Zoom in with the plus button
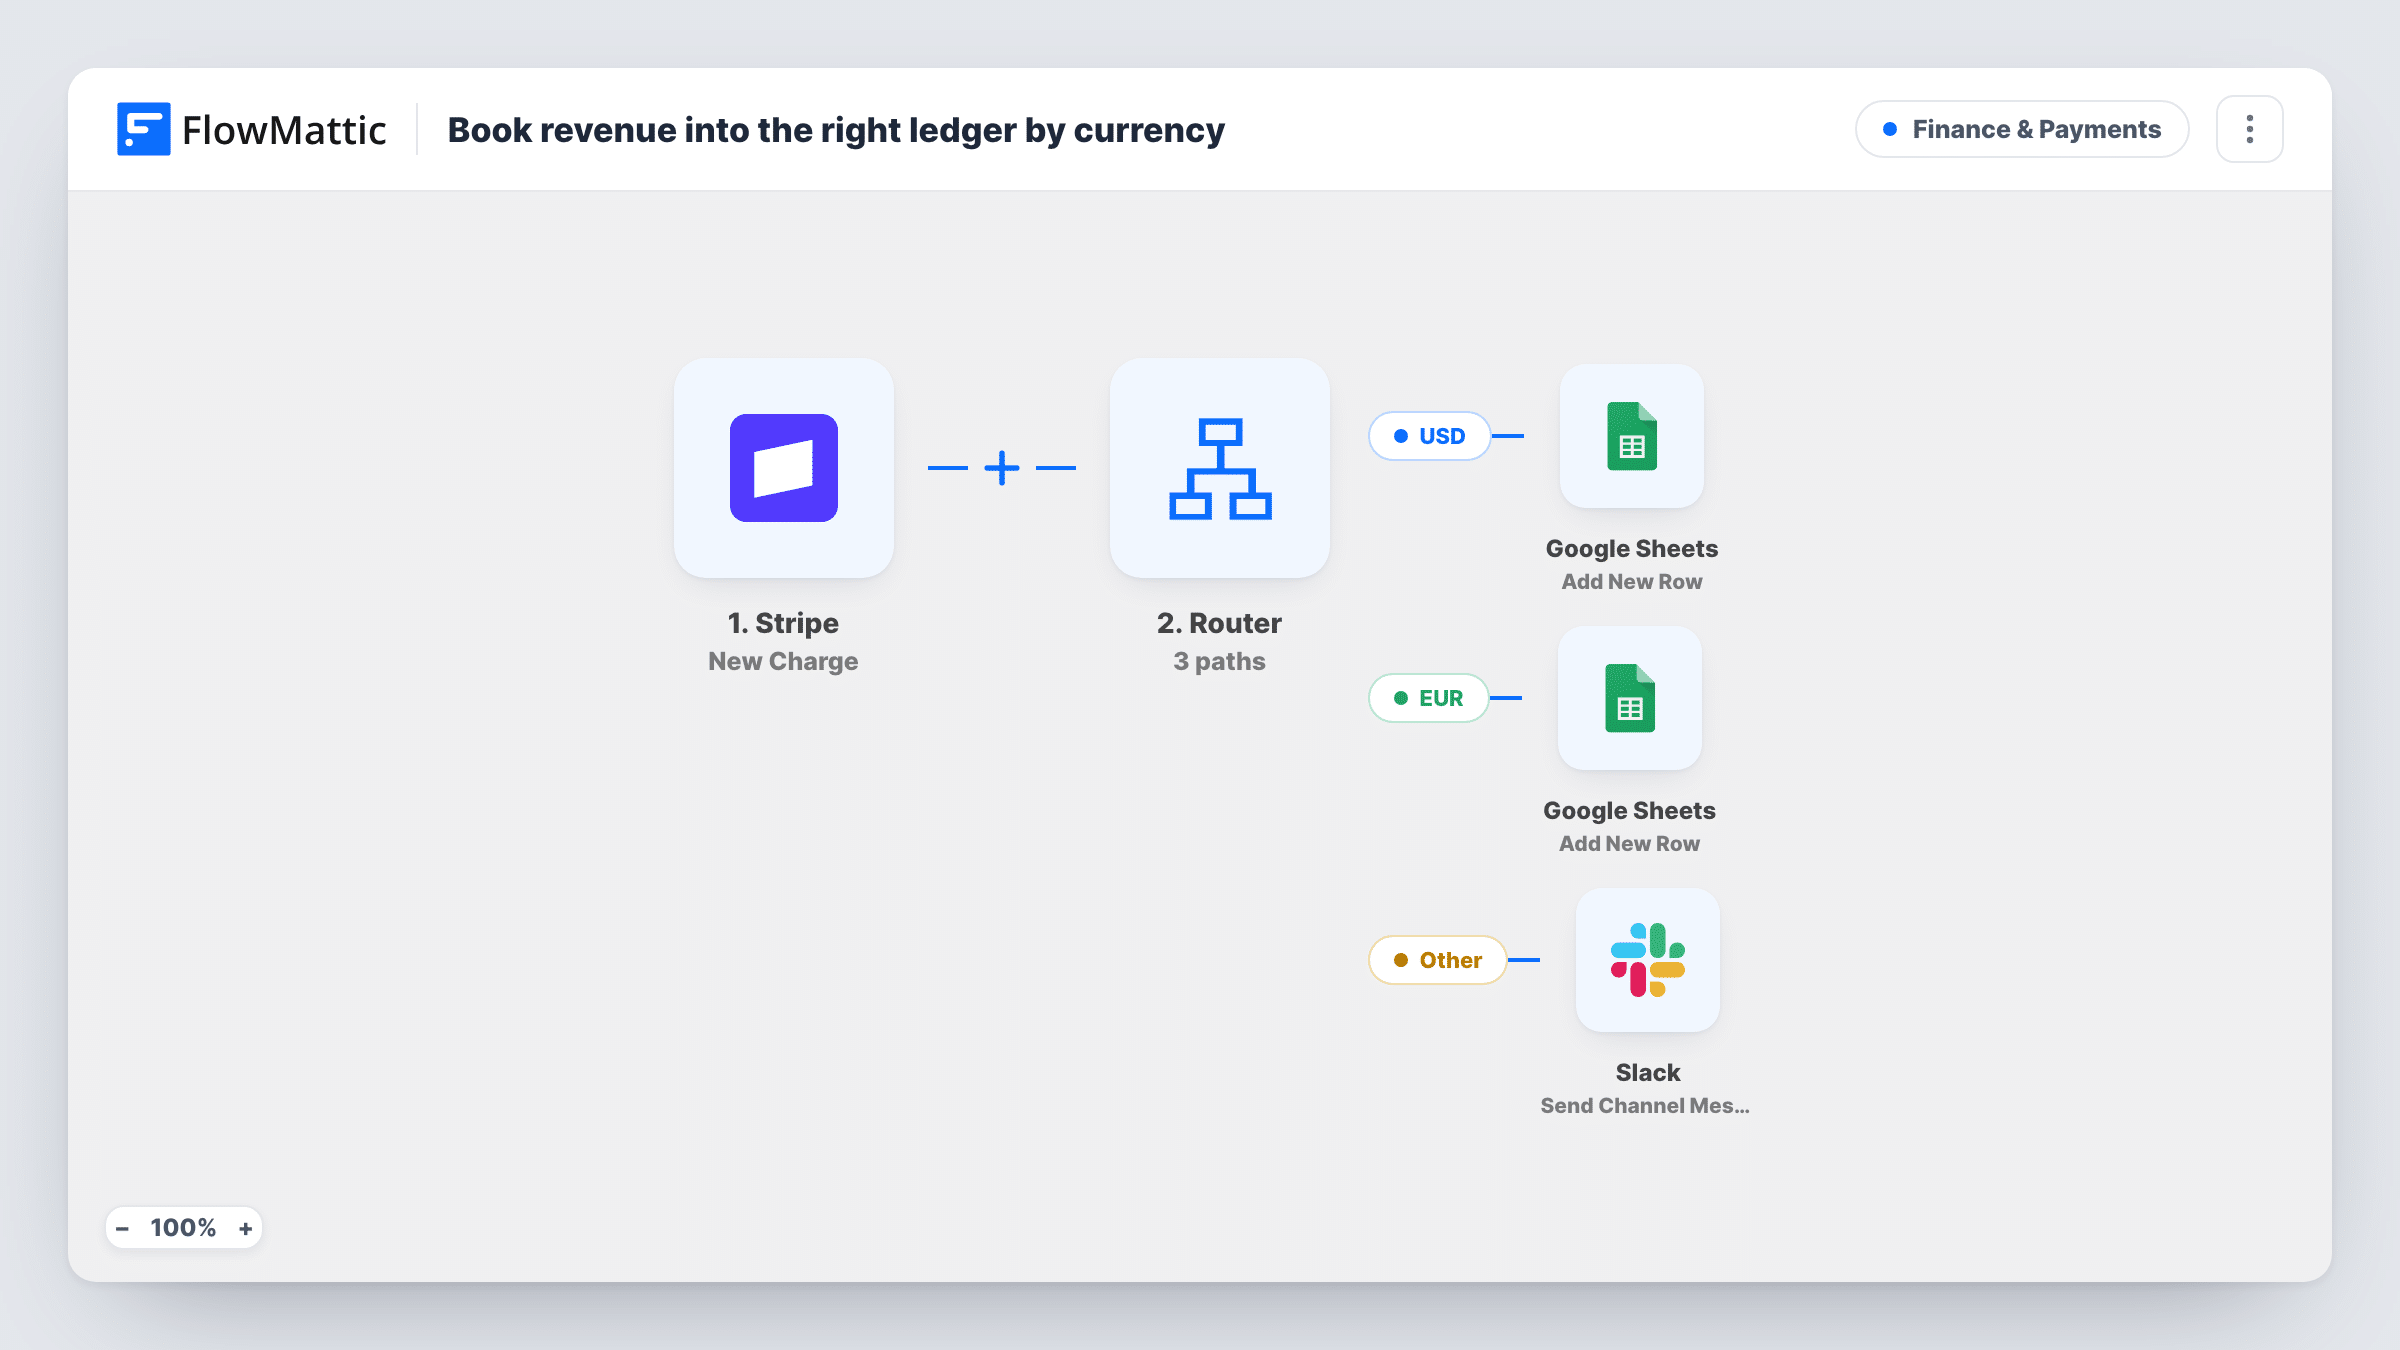 [245, 1228]
